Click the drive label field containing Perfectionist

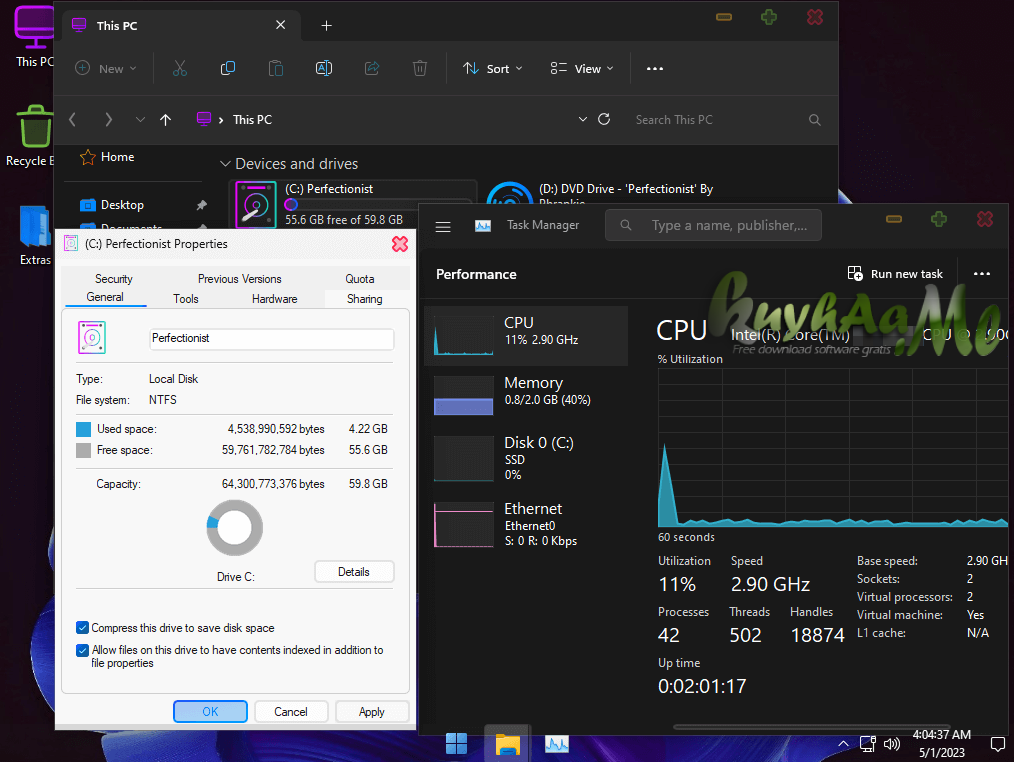(x=272, y=338)
